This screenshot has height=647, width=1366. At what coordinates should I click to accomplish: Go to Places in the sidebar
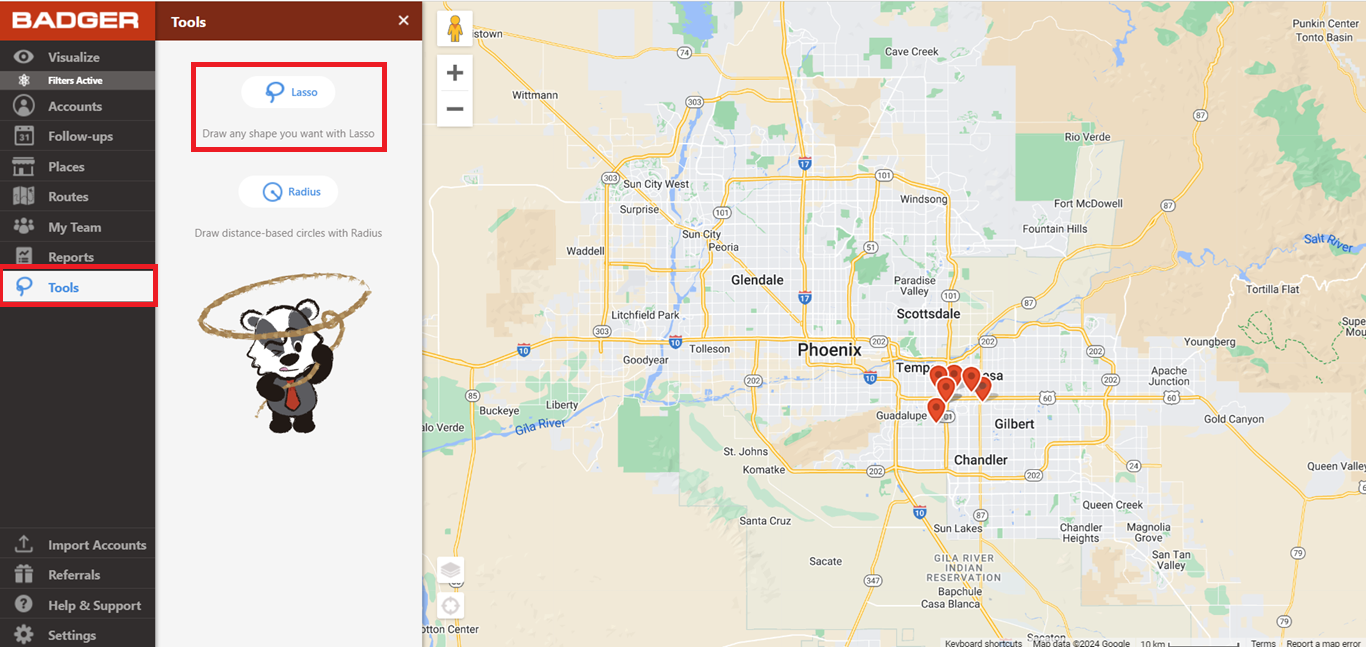(77, 166)
